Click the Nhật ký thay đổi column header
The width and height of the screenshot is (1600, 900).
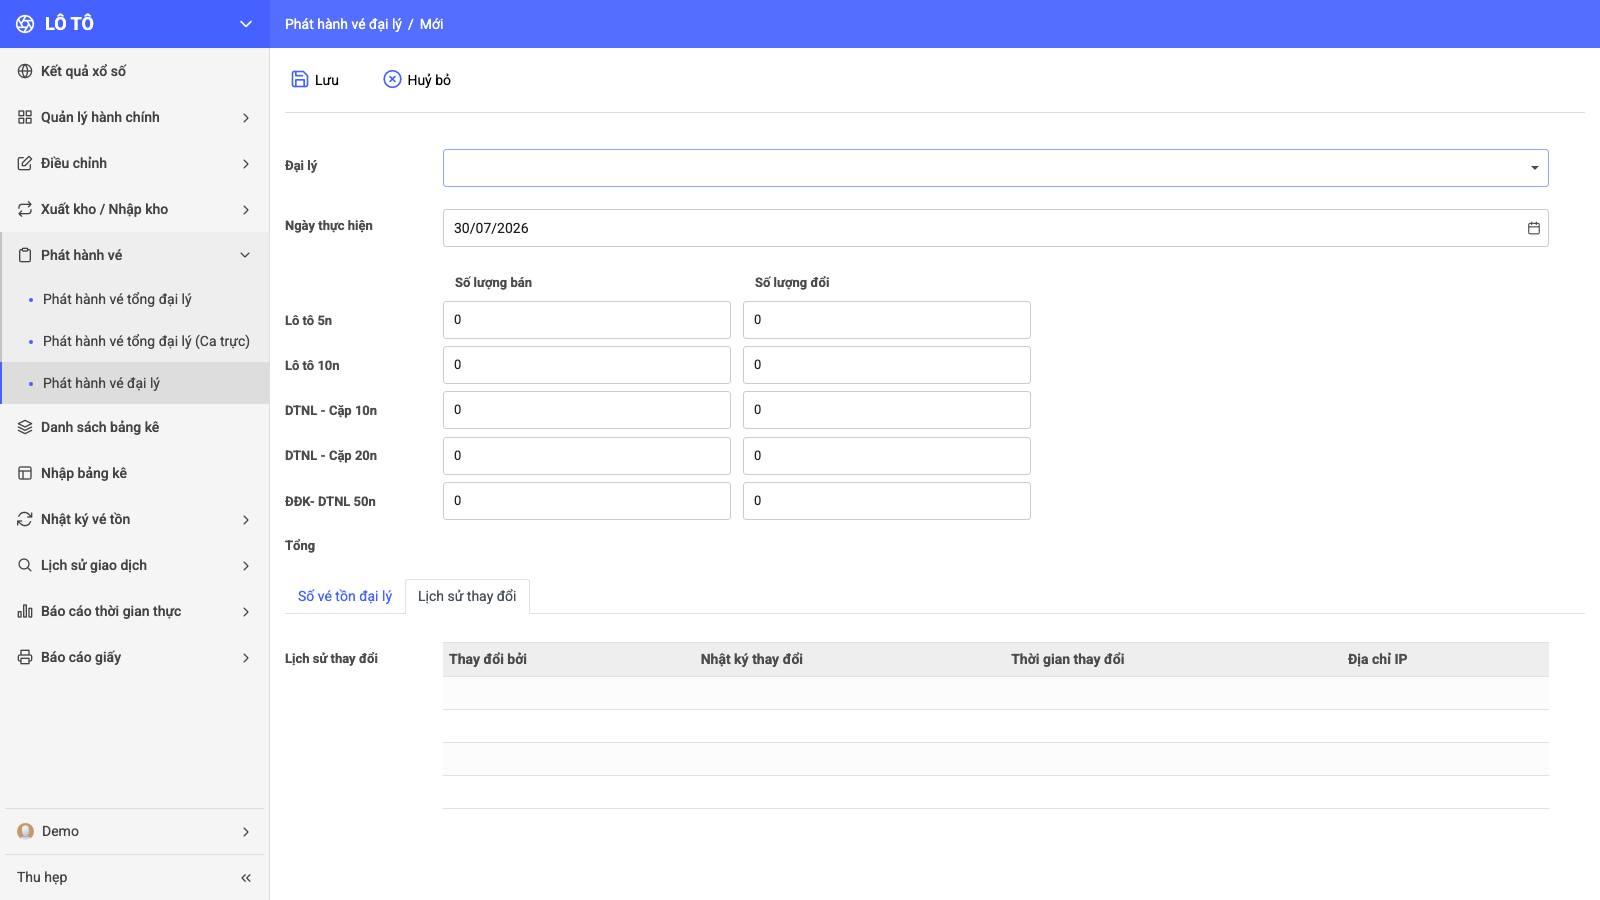[x=752, y=659]
